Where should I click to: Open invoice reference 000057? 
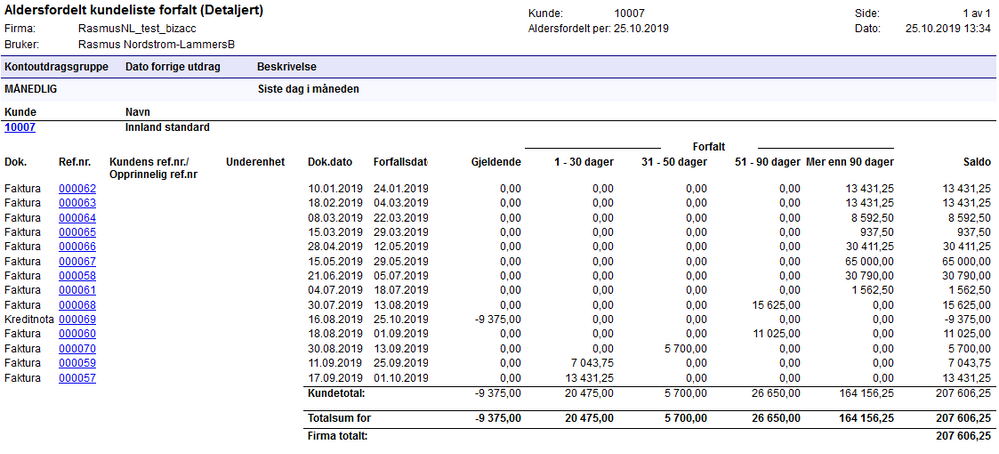pyautogui.click(x=77, y=378)
